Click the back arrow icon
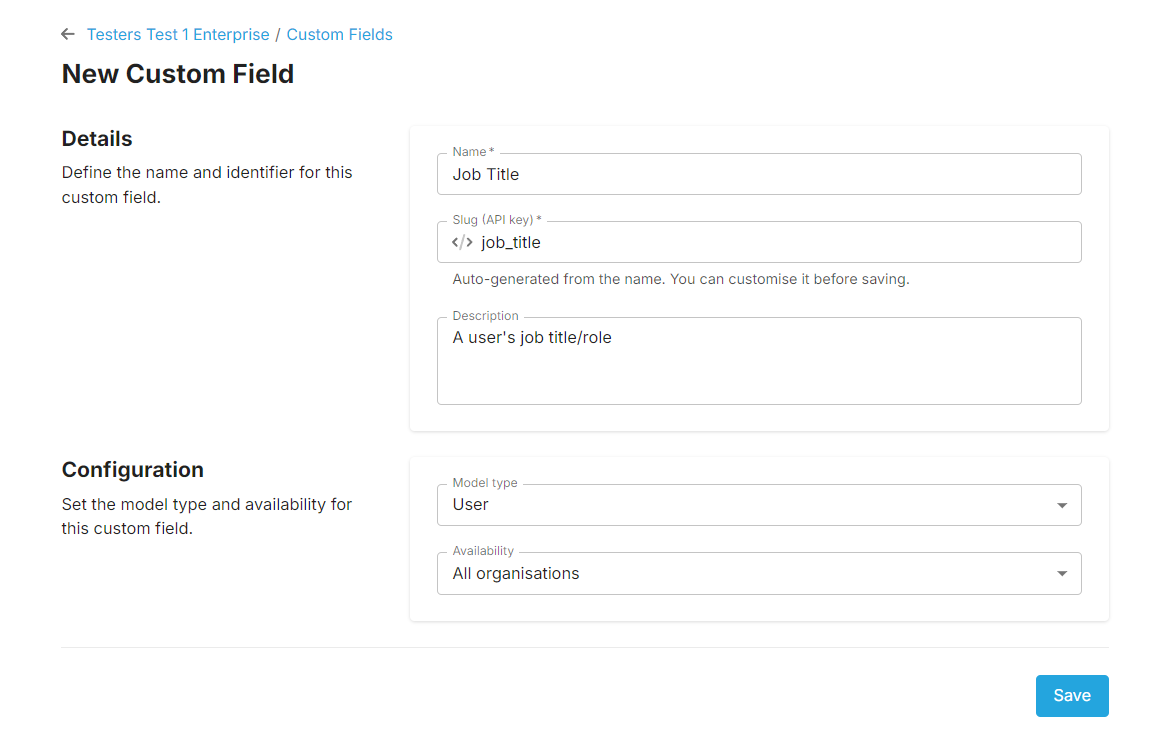 click(68, 34)
